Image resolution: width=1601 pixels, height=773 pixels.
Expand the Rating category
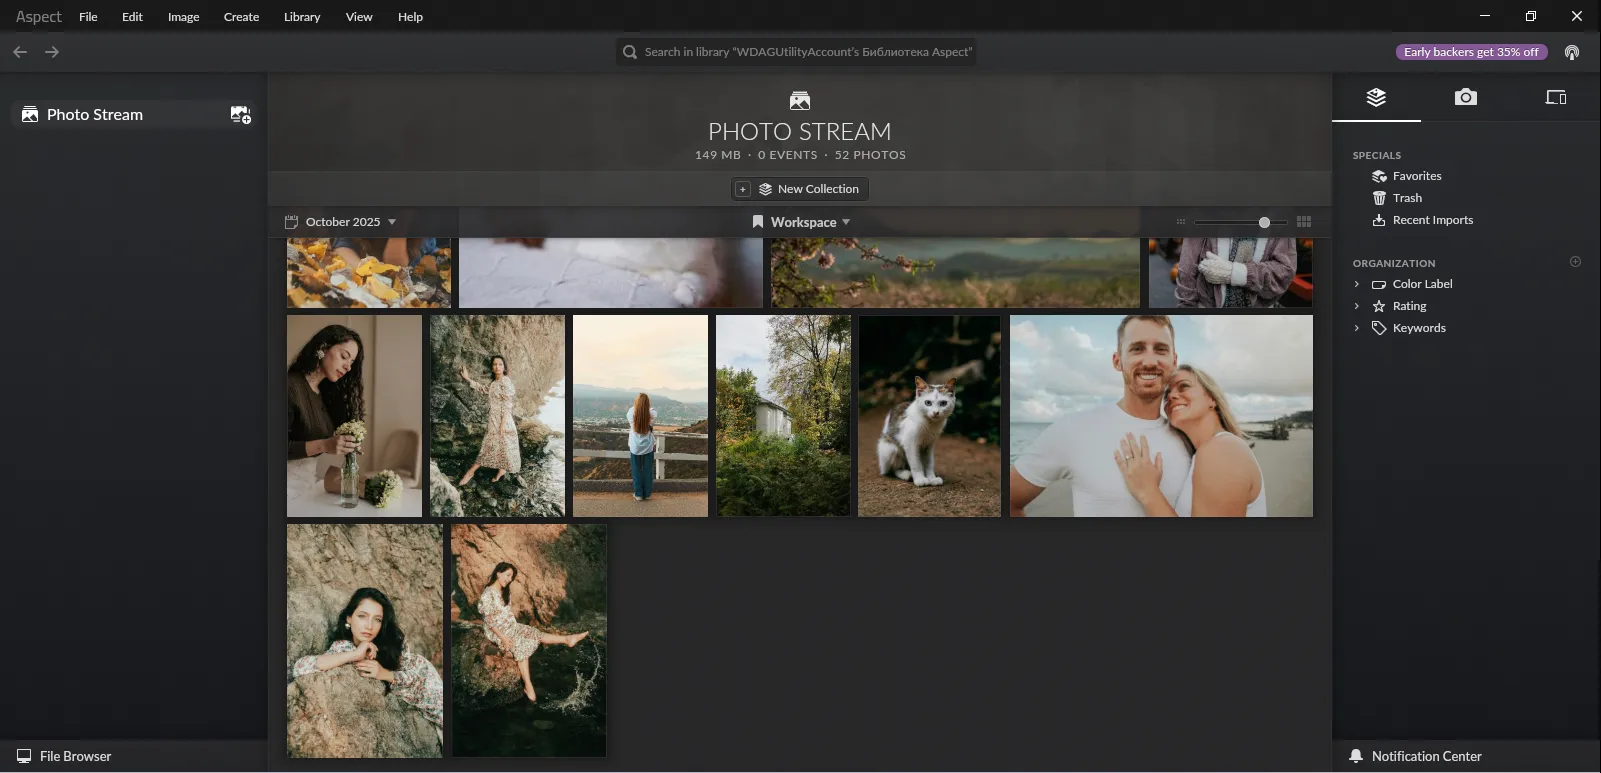(1357, 306)
